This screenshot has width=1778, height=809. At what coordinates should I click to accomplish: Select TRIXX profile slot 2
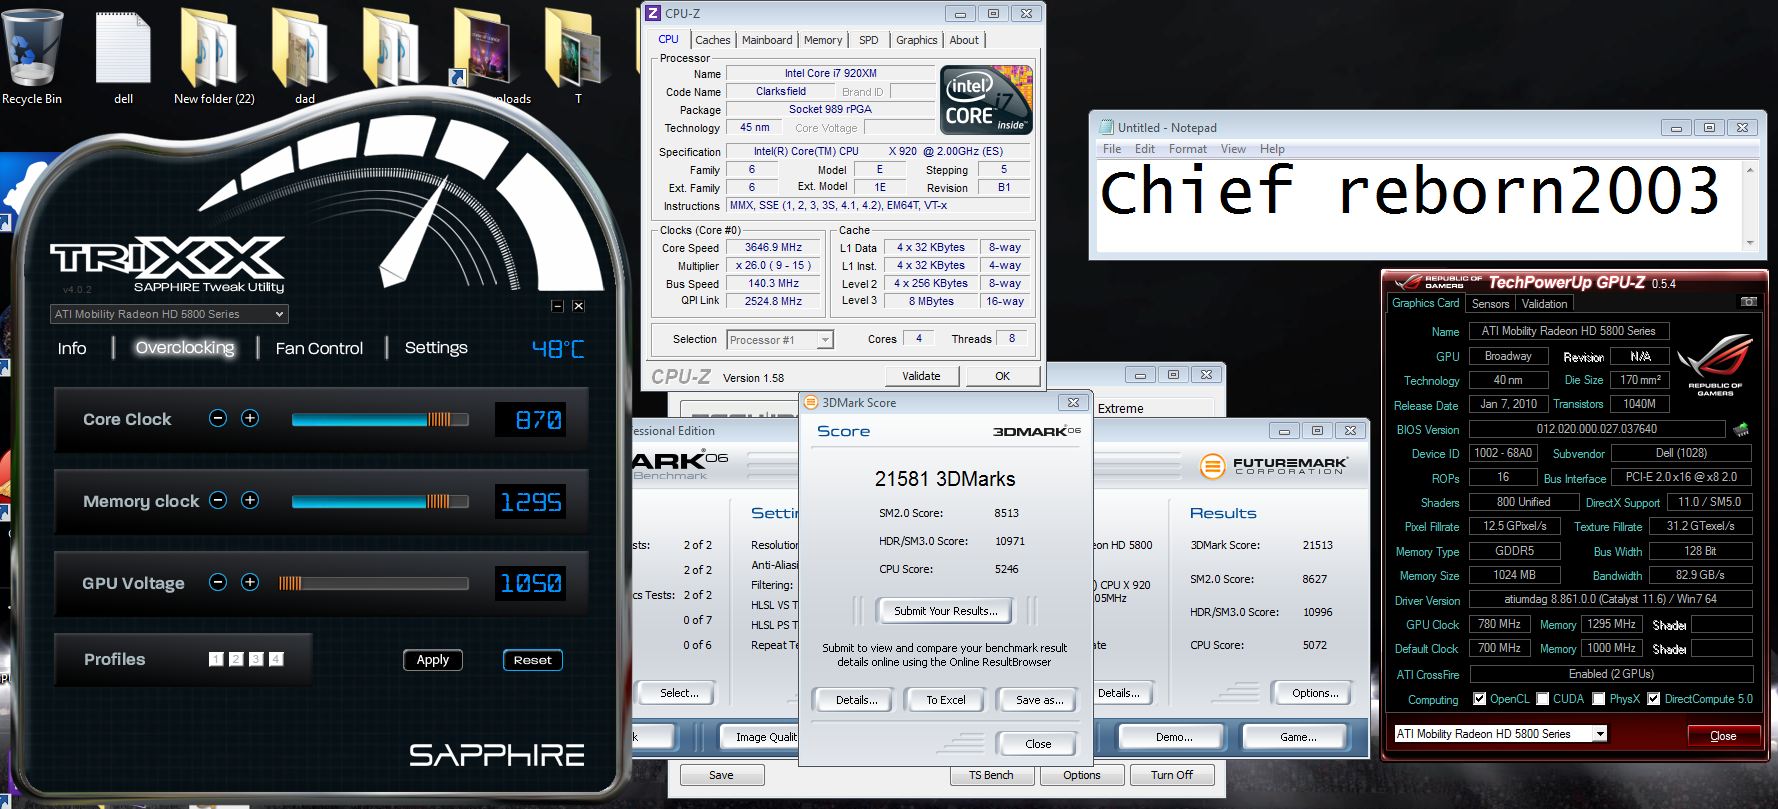pos(236,659)
